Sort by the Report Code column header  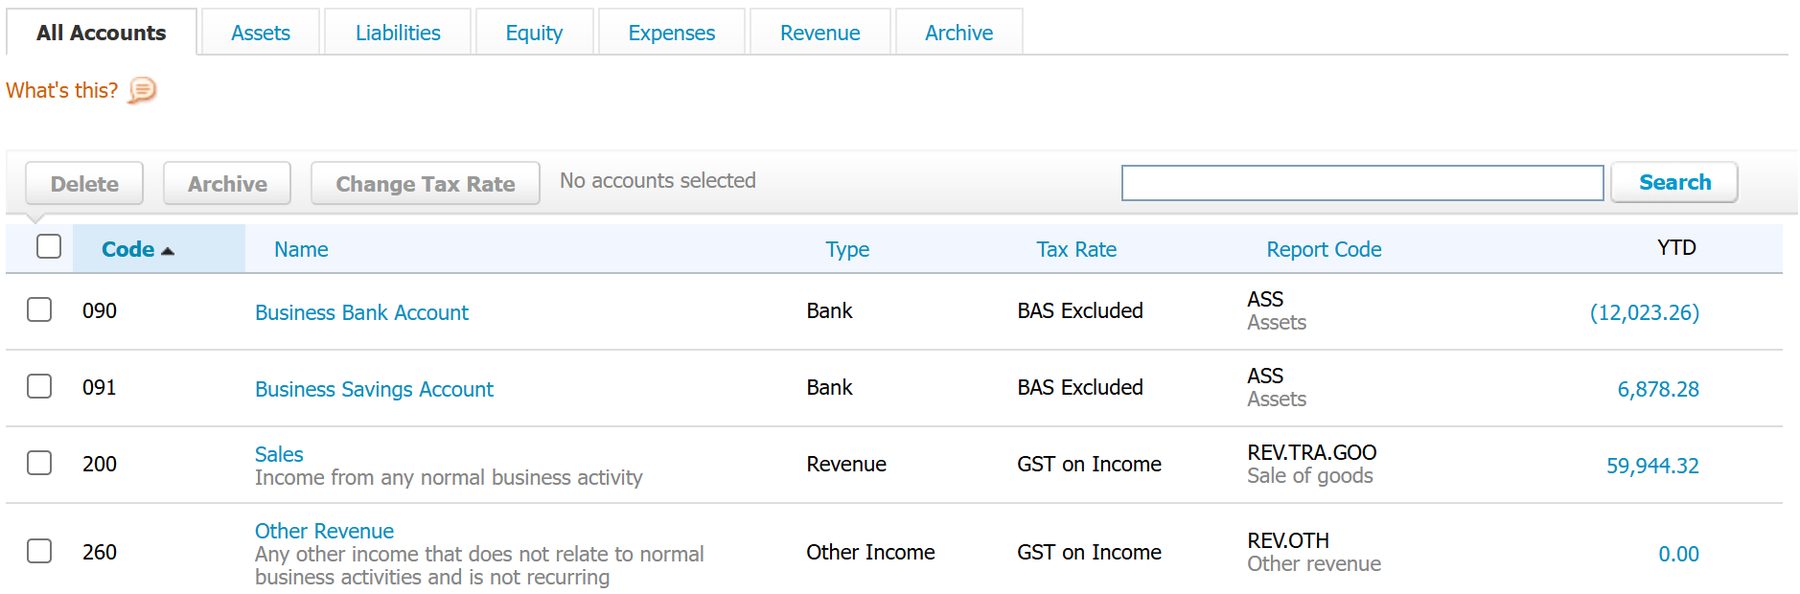click(x=1324, y=249)
